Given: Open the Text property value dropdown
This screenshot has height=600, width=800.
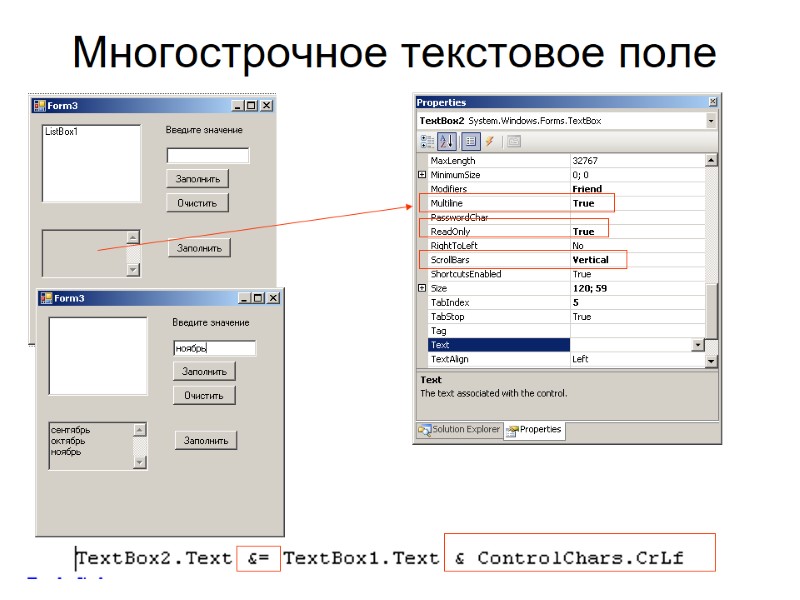Looking at the screenshot, I should [698, 345].
